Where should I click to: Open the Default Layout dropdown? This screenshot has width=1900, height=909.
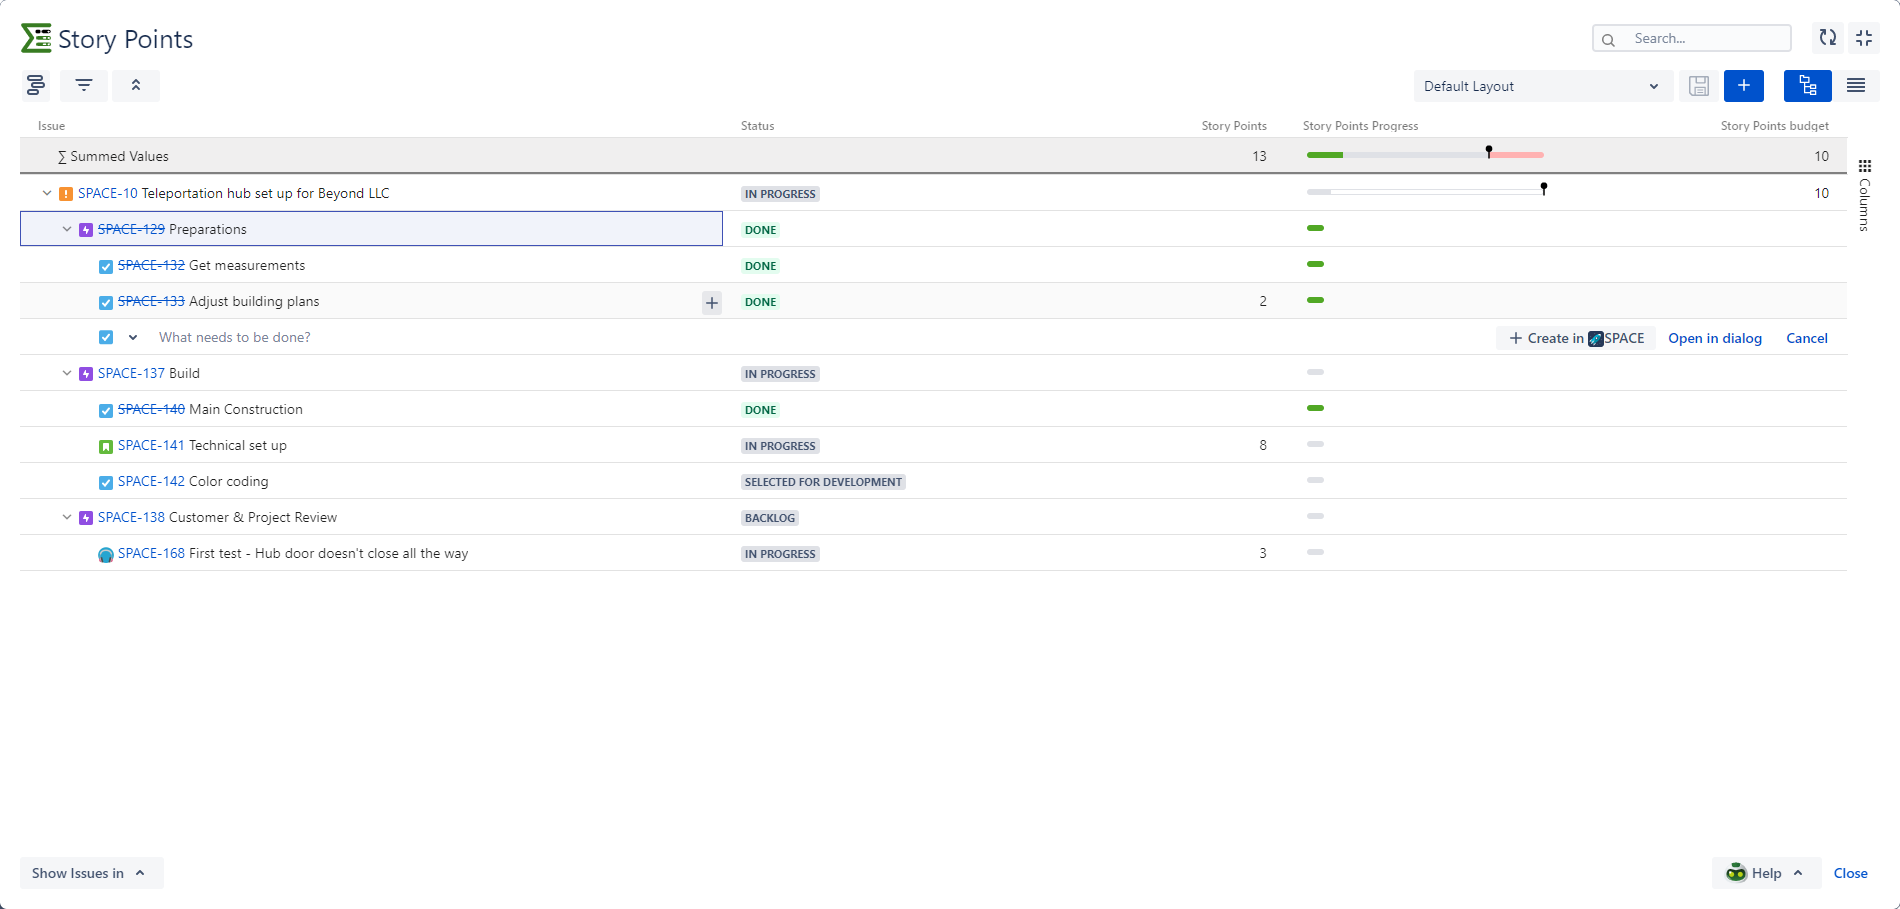click(1541, 86)
